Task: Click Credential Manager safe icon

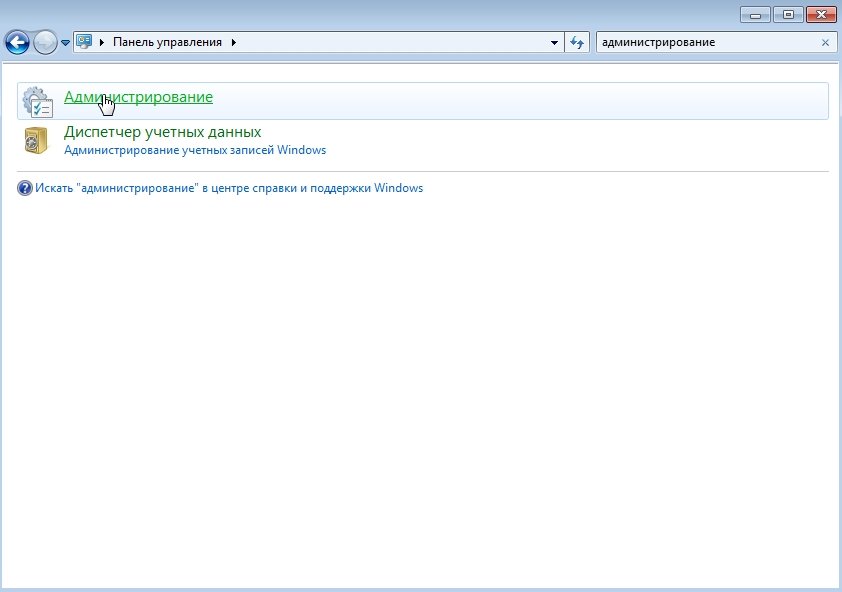Action: [x=36, y=140]
